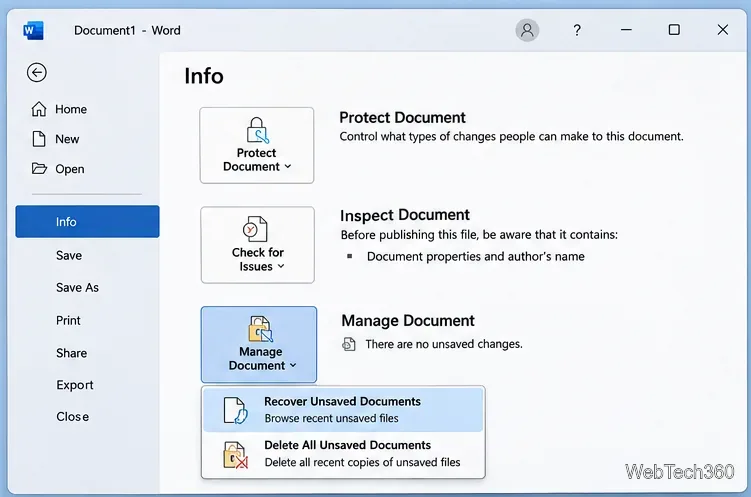Click the Delete All Unsaved Documents icon

(x=235, y=455)
